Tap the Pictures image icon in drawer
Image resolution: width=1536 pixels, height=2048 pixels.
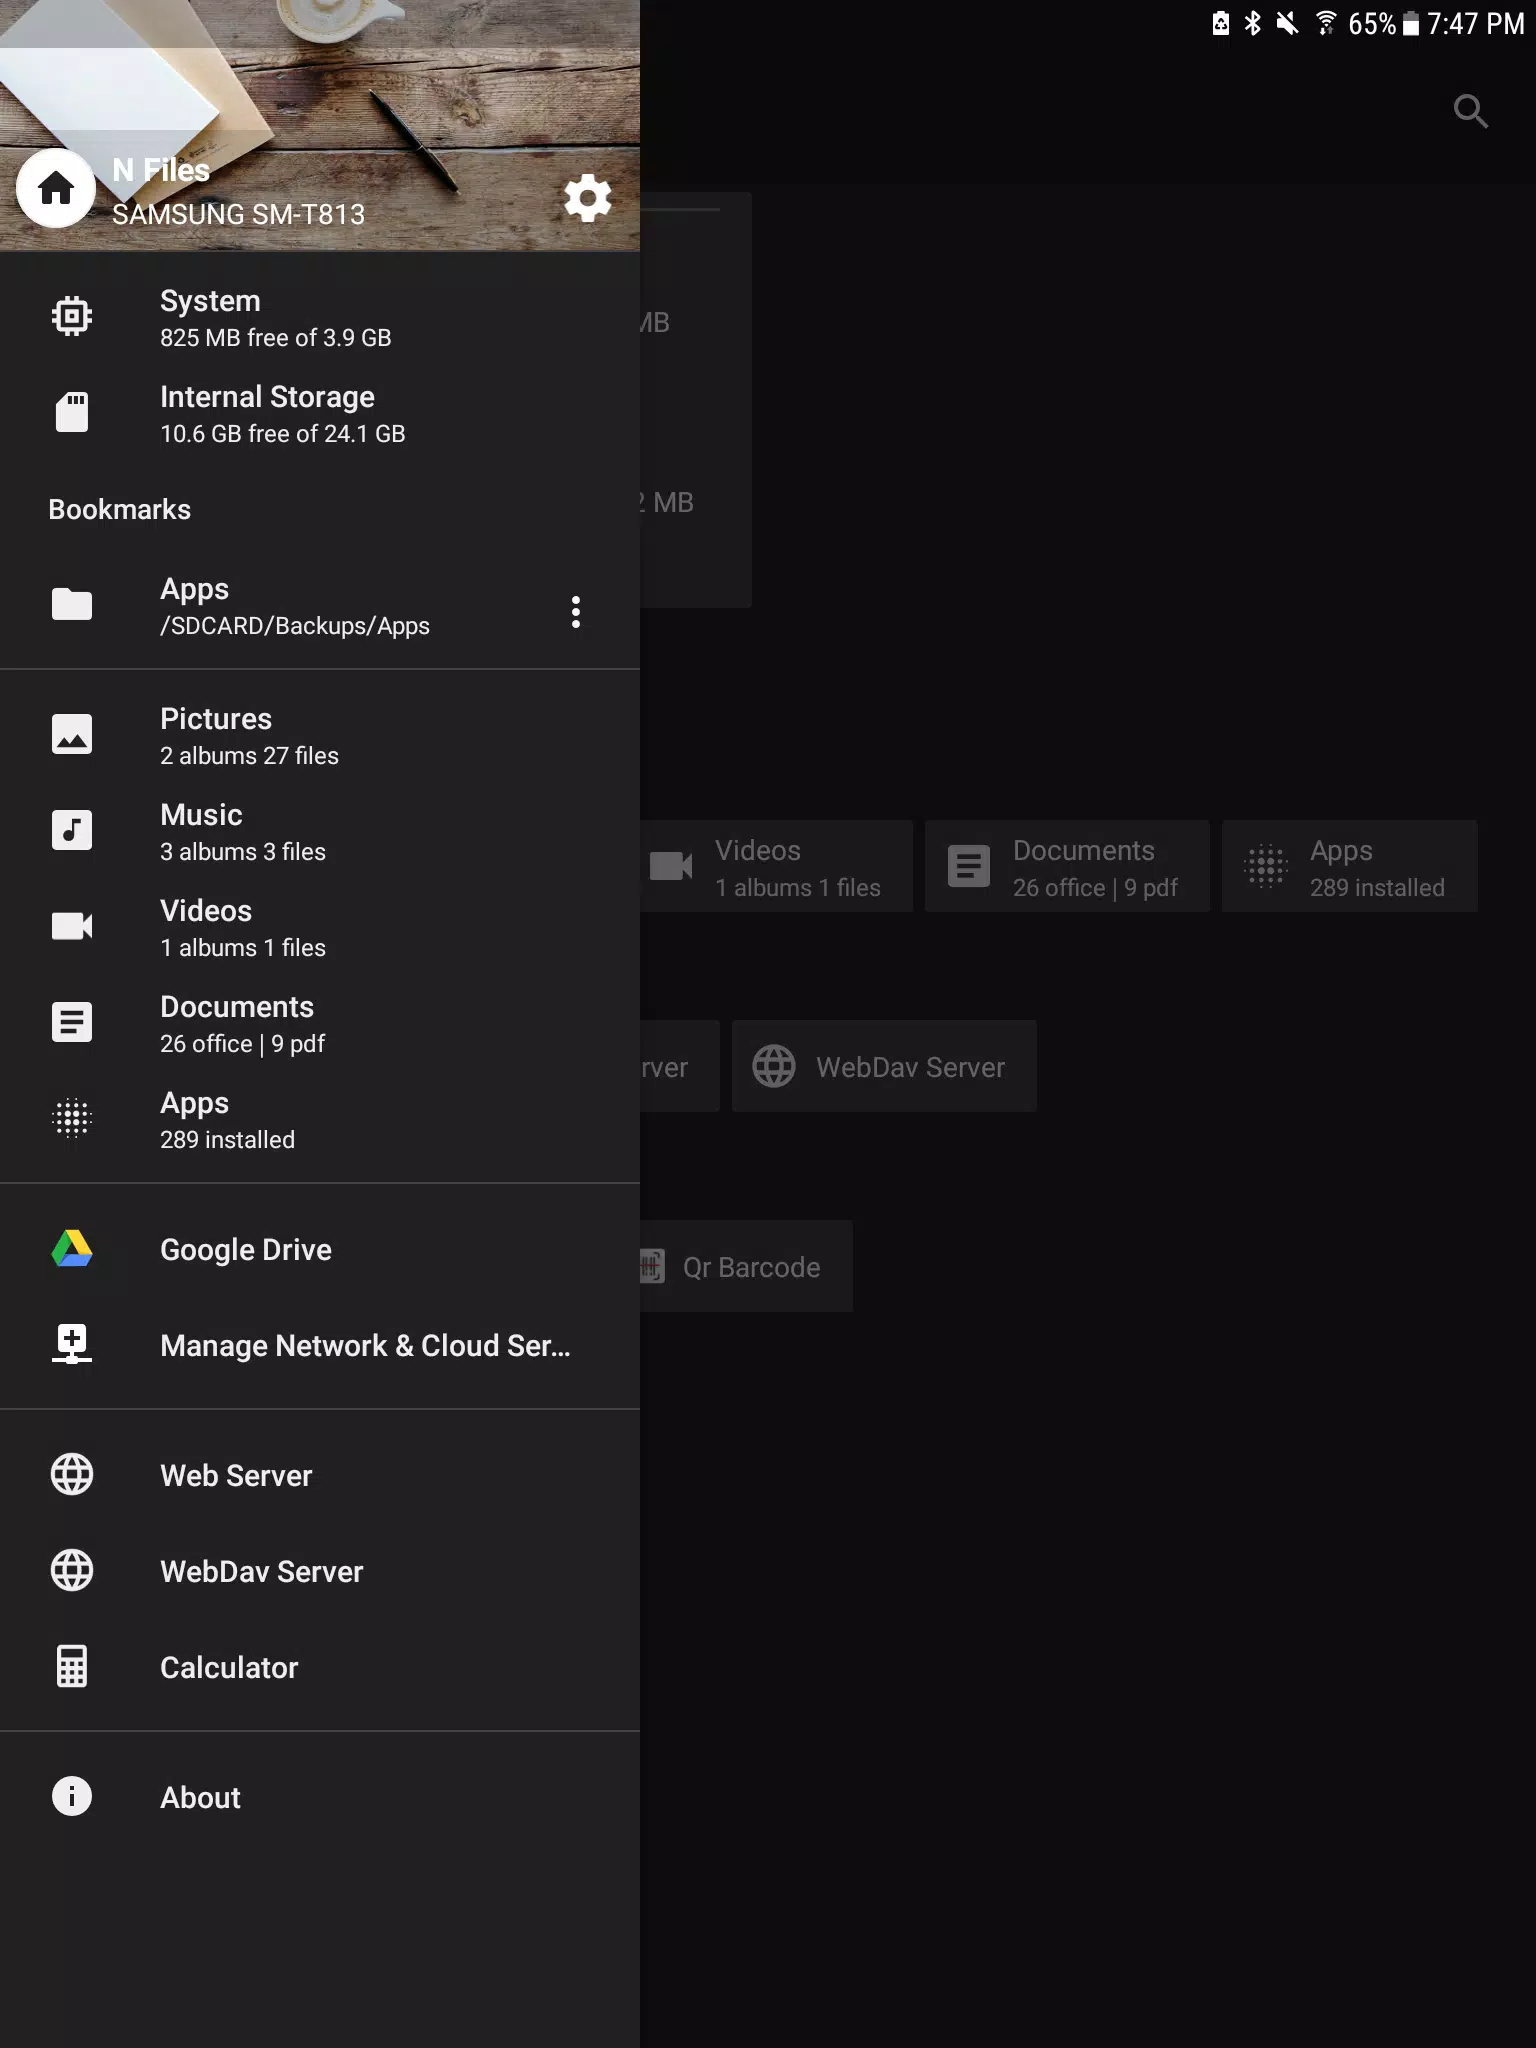pyautogui.click(x=72, y=734)
